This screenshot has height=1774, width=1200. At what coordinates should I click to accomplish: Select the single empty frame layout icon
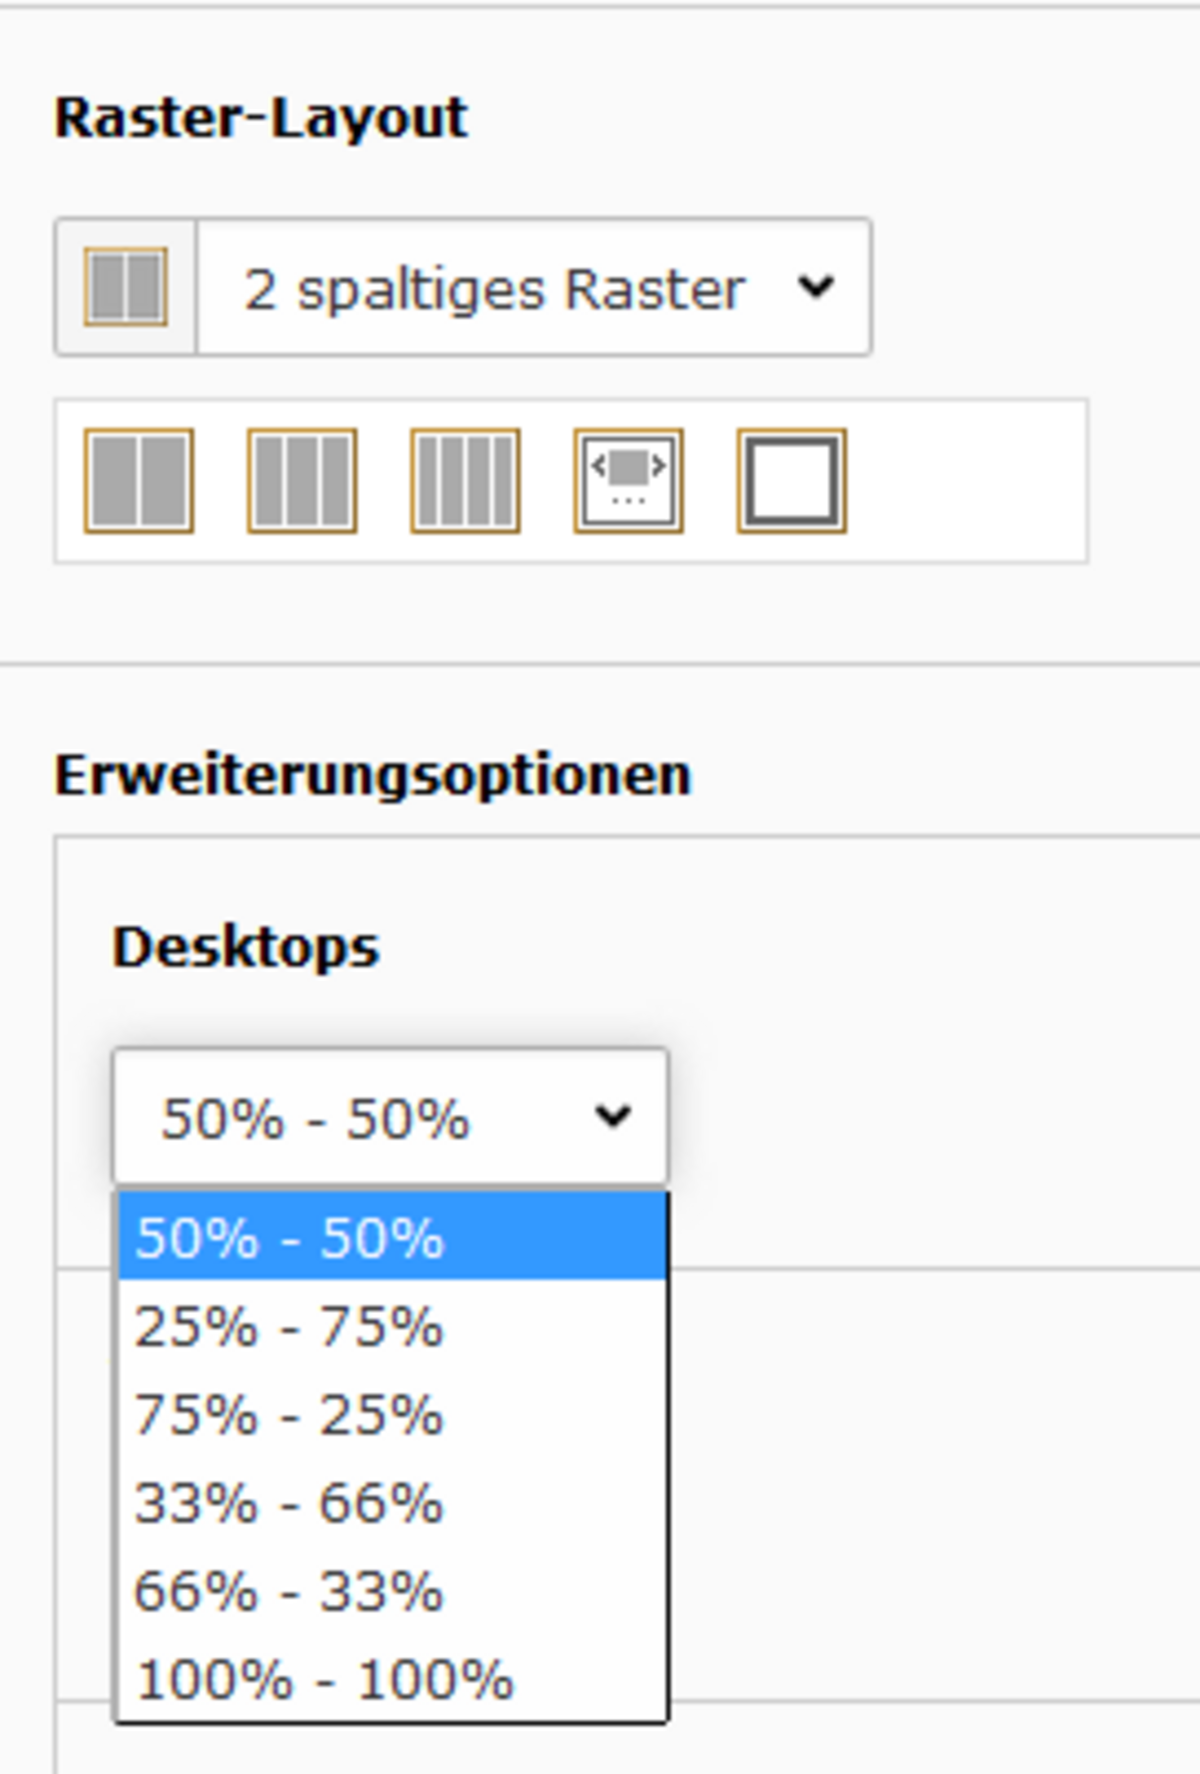791,481
